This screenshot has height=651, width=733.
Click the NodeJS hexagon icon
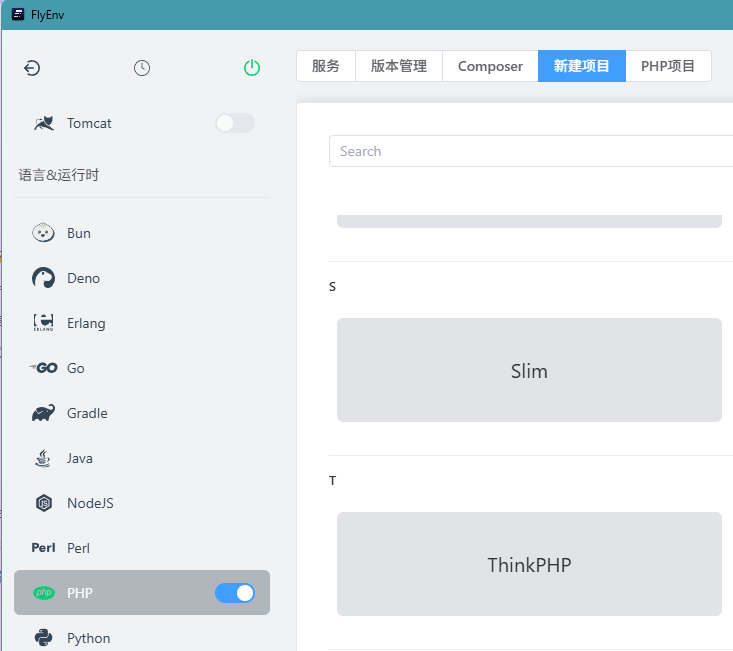point(44,503)
